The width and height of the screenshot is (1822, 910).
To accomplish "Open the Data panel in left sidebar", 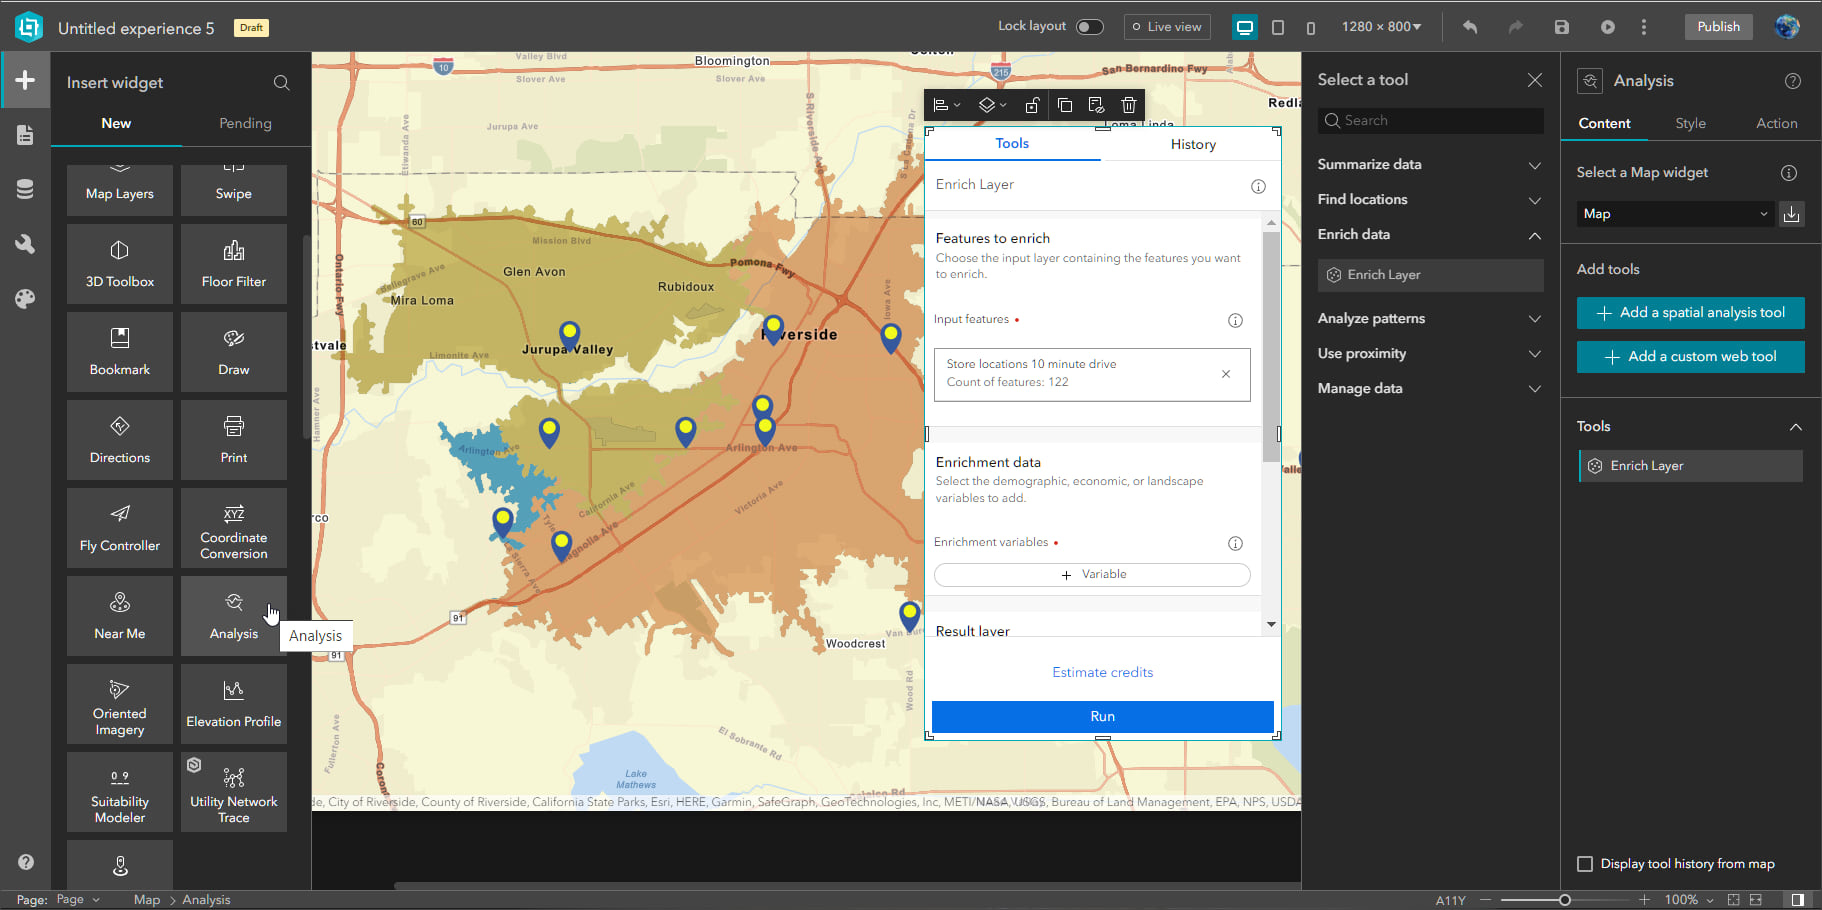I will click(x=25, y=189).
